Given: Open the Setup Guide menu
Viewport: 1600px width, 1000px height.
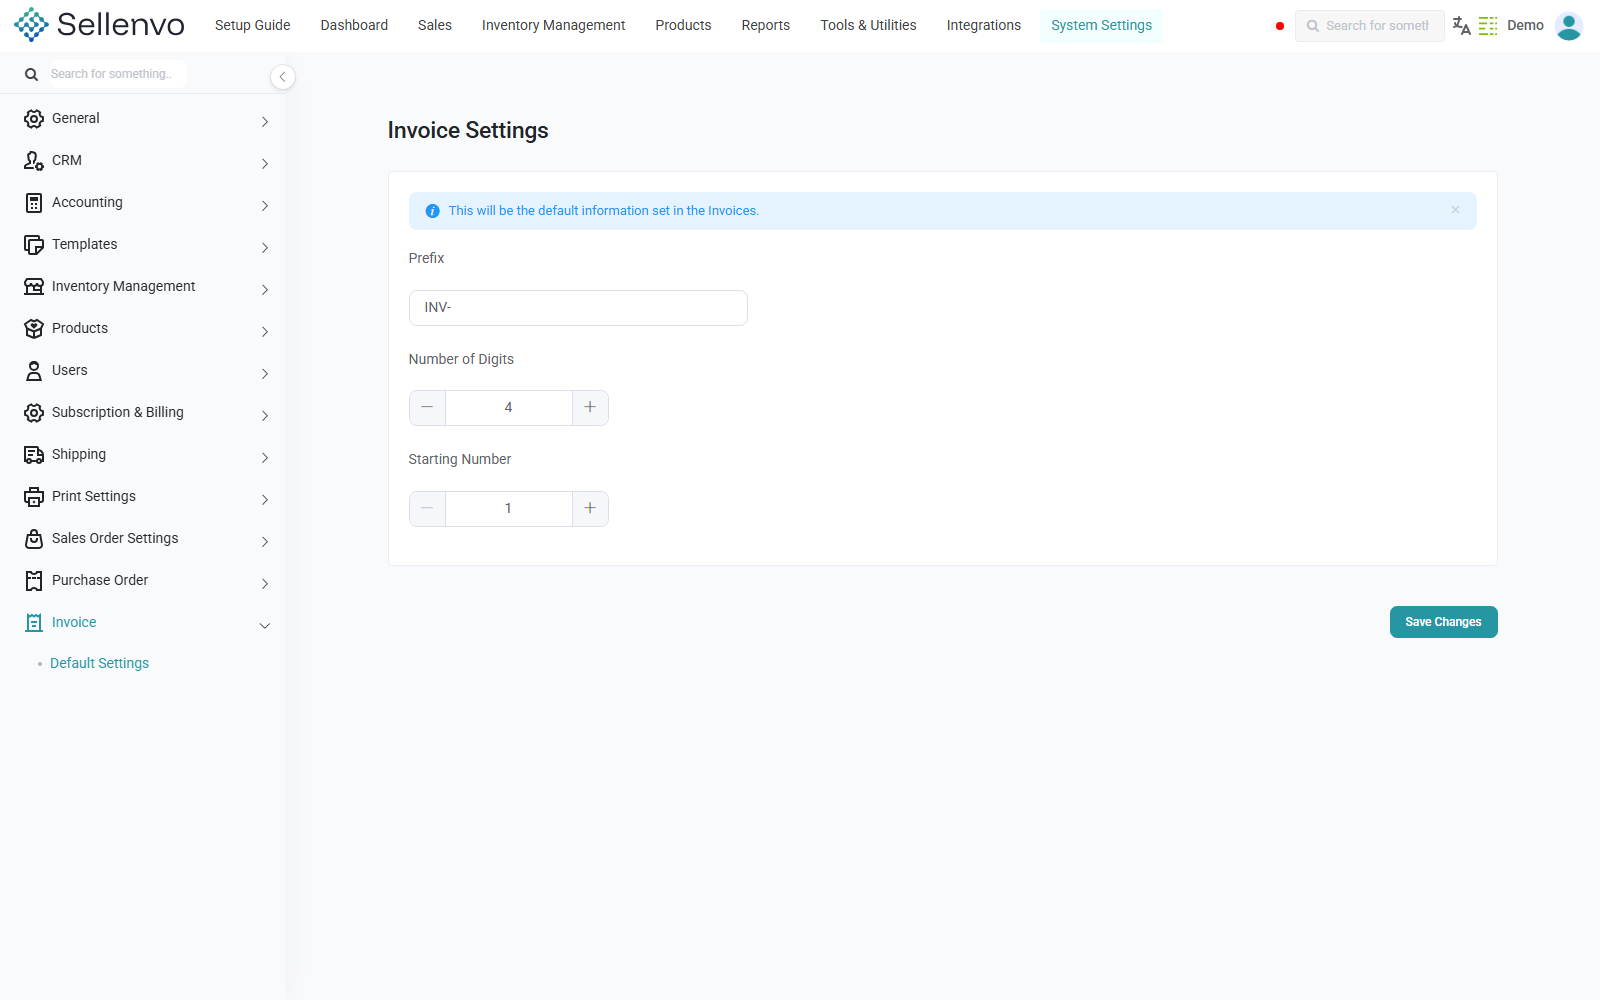Looking at the screenshot, I should coord(253,25).
